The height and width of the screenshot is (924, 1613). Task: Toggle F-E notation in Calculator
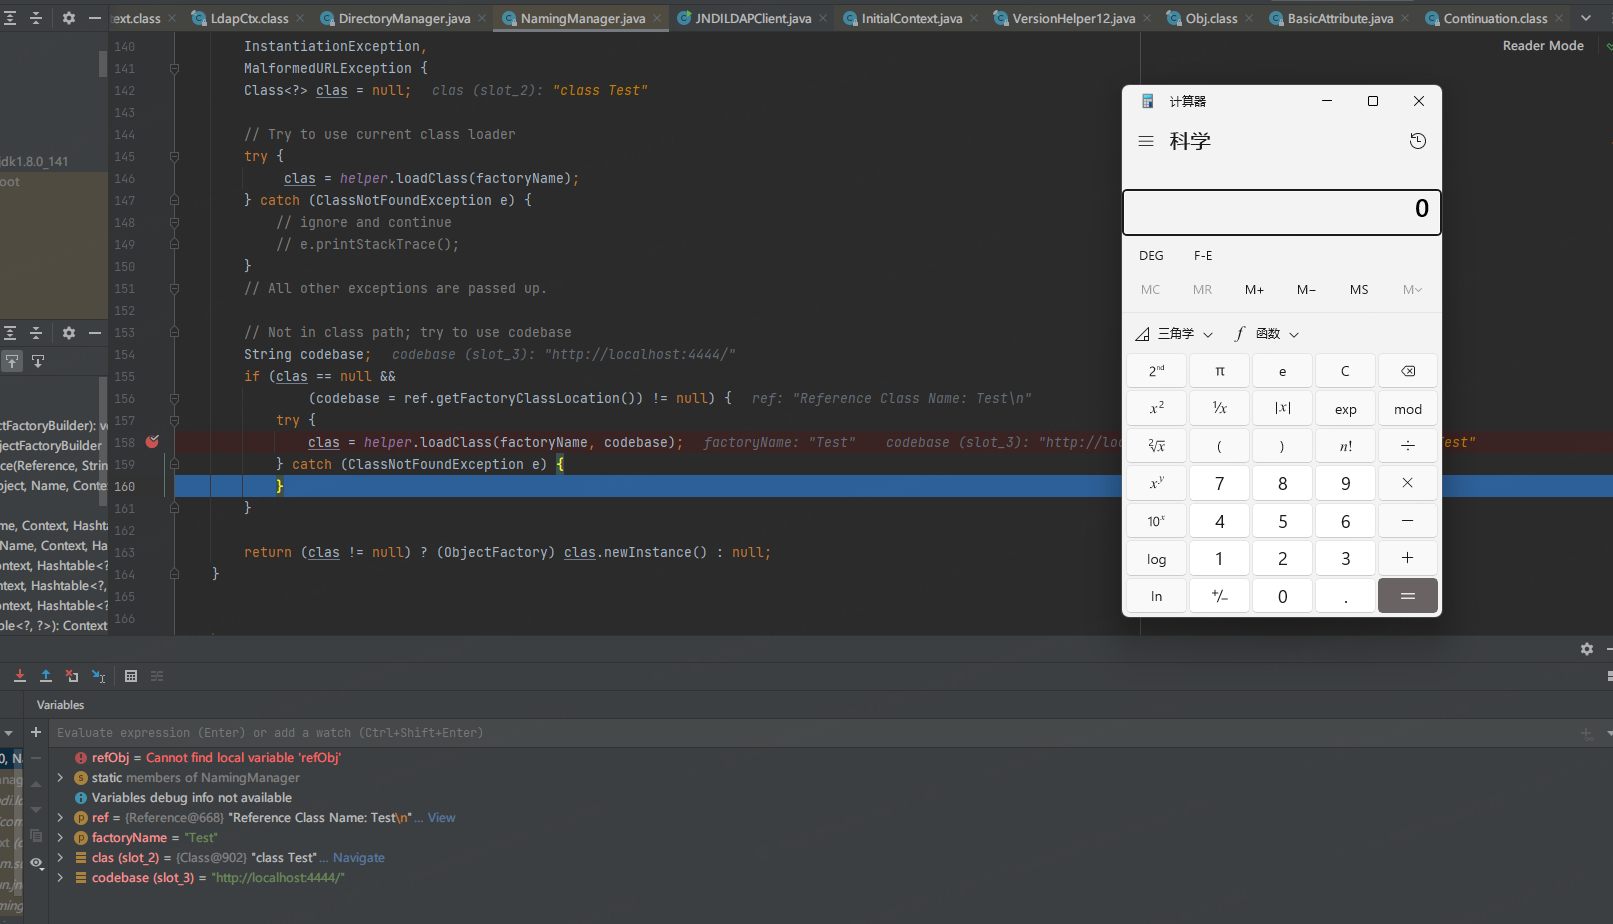pos(1203,256)
